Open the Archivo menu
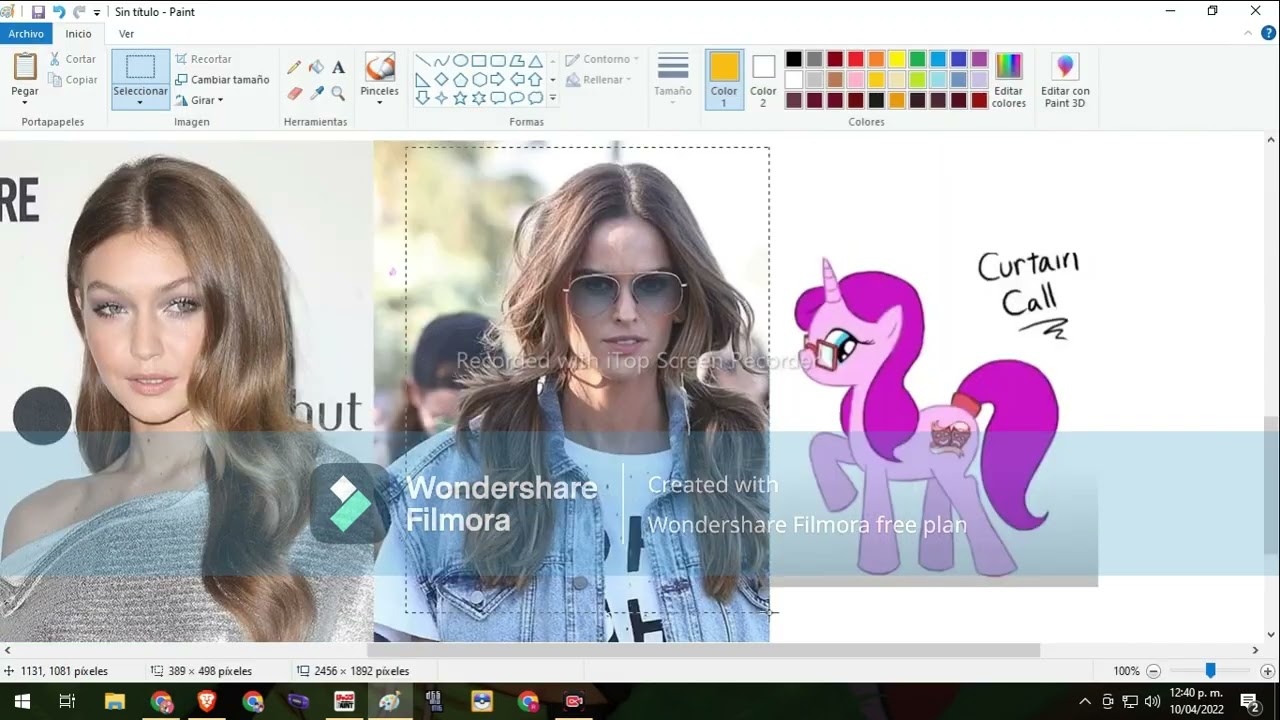 click(x=26, y=33)
